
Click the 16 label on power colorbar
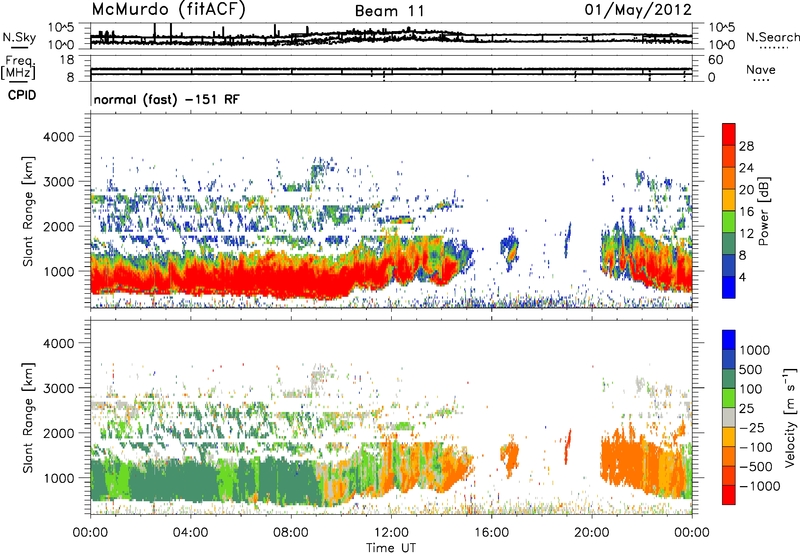(x=746, y=212)
